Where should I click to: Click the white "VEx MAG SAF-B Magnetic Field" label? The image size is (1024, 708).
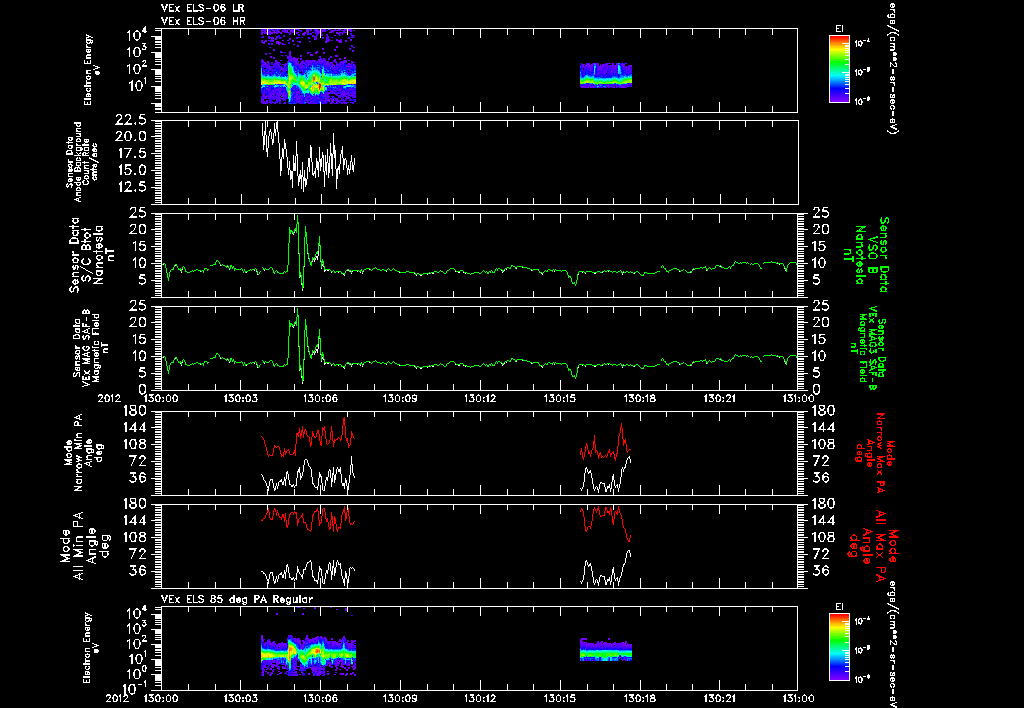pyautogui.click(x=91, y=347)
